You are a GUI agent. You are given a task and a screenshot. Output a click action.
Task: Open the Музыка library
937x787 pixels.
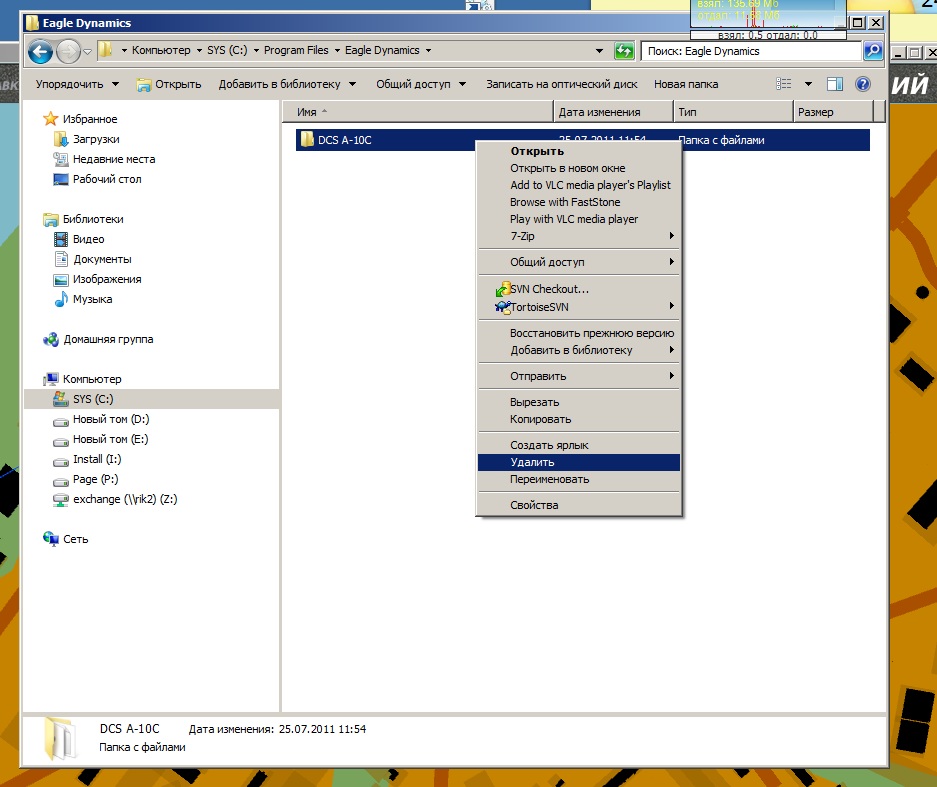tap(83, 299)
